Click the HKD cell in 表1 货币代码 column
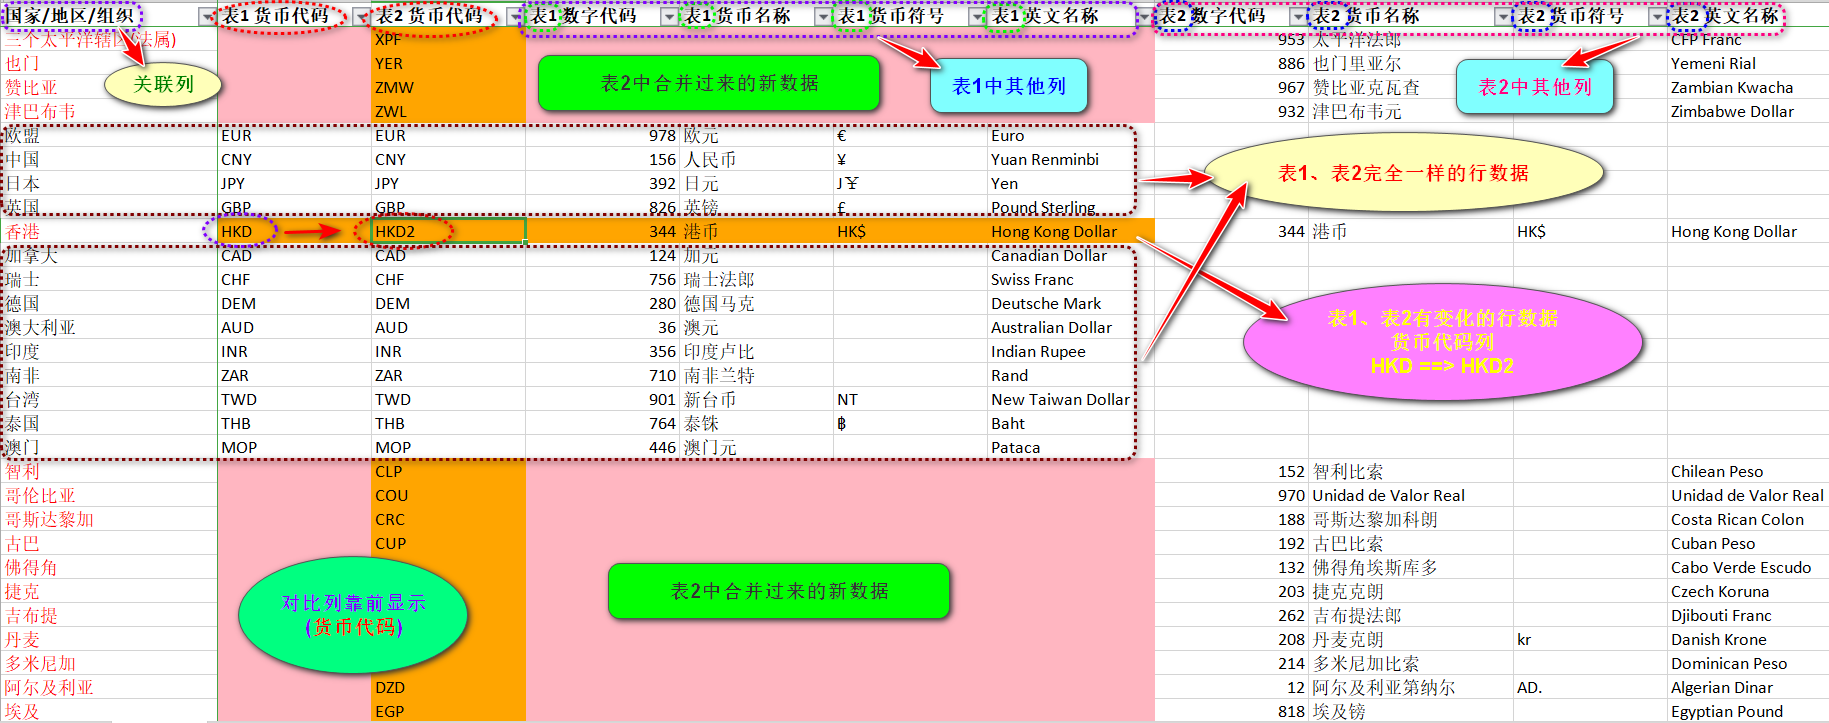 (238, 232)
